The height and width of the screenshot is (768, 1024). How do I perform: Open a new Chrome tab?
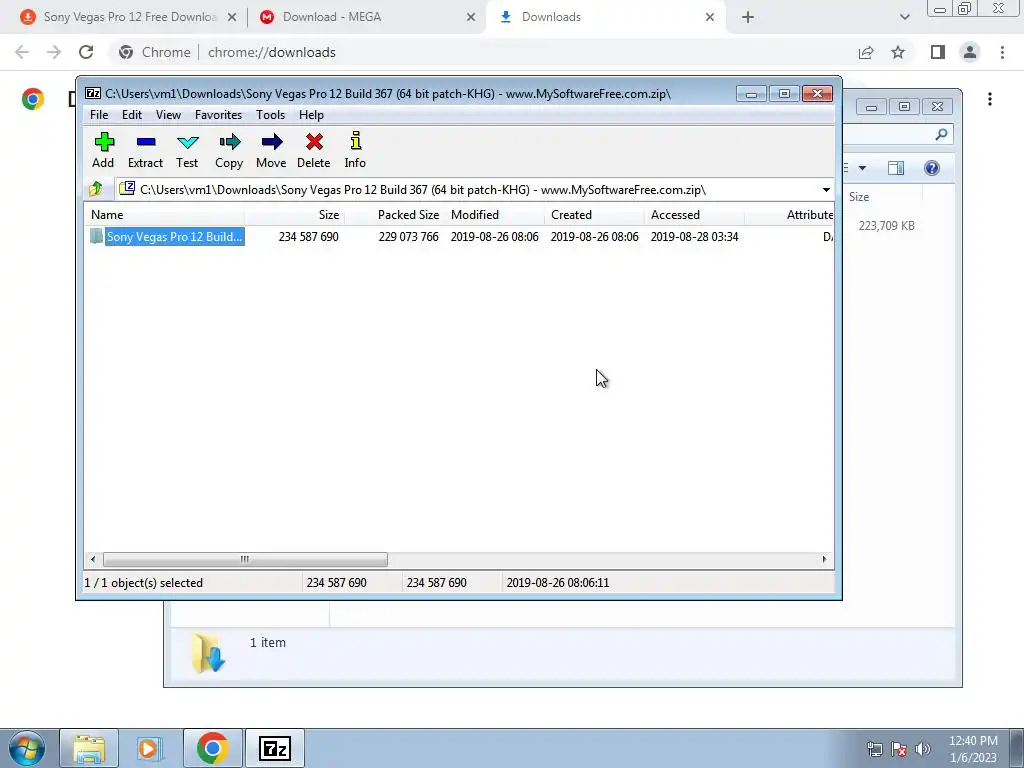(x=748, y=18)
